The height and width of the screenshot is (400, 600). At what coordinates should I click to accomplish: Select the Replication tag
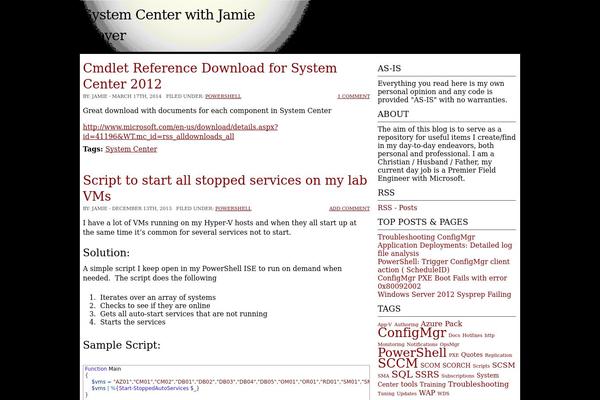498,355
